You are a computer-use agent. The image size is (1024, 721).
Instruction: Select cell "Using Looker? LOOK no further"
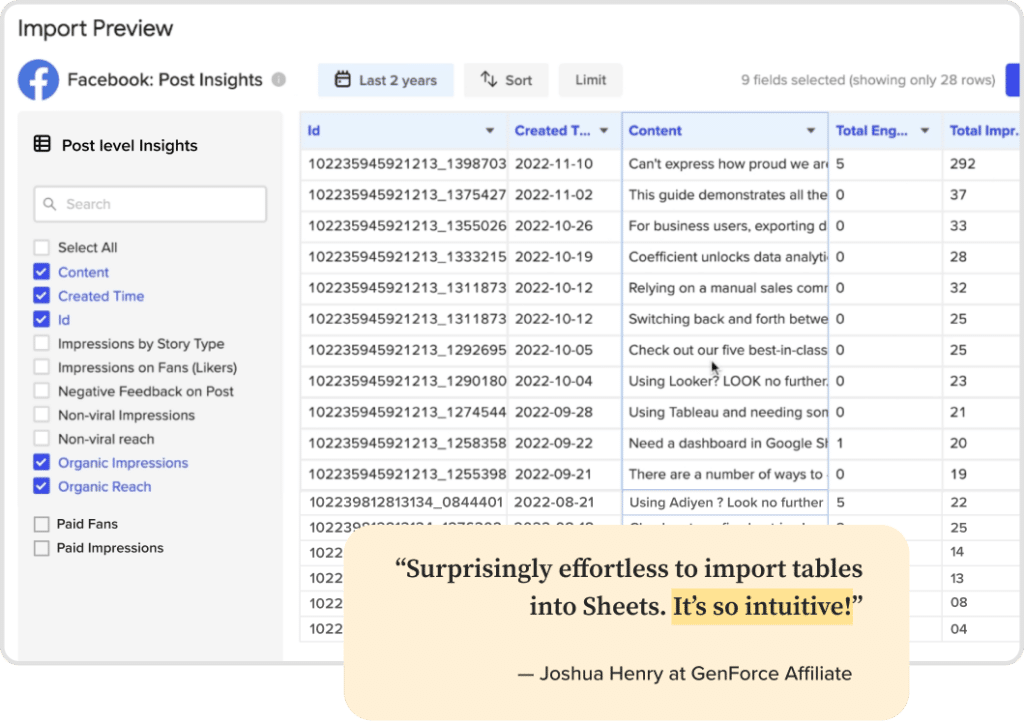tap(725, 381)
